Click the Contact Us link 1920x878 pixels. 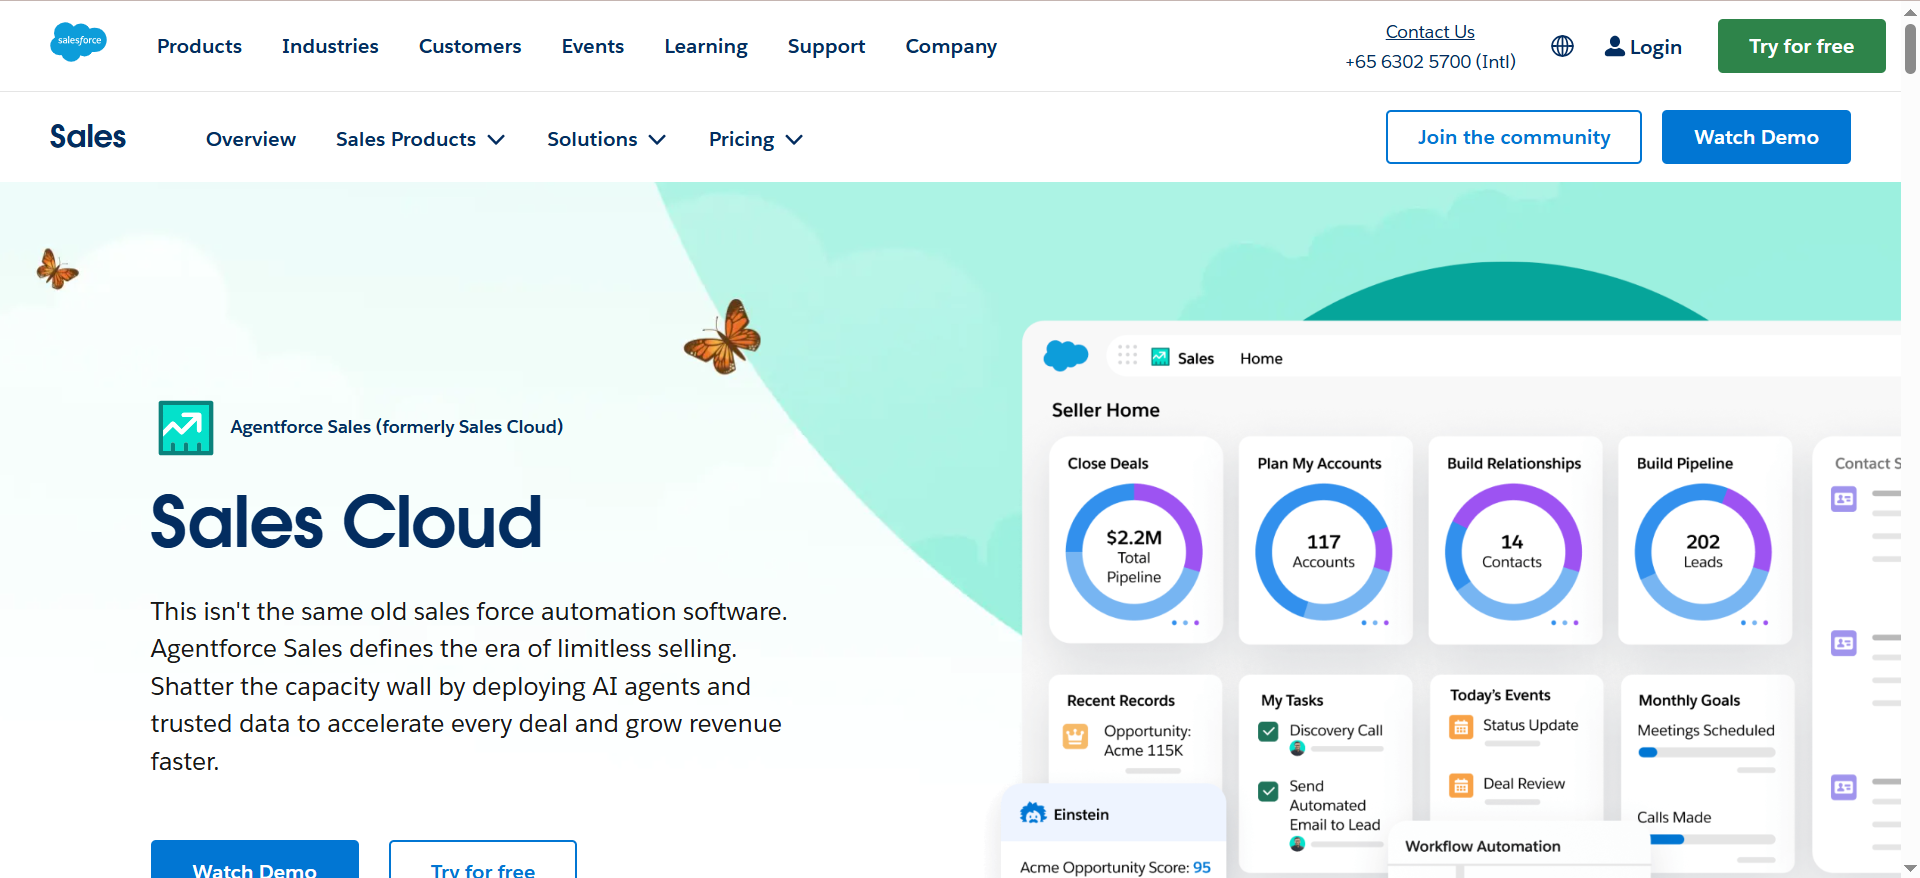(1430, 32)
